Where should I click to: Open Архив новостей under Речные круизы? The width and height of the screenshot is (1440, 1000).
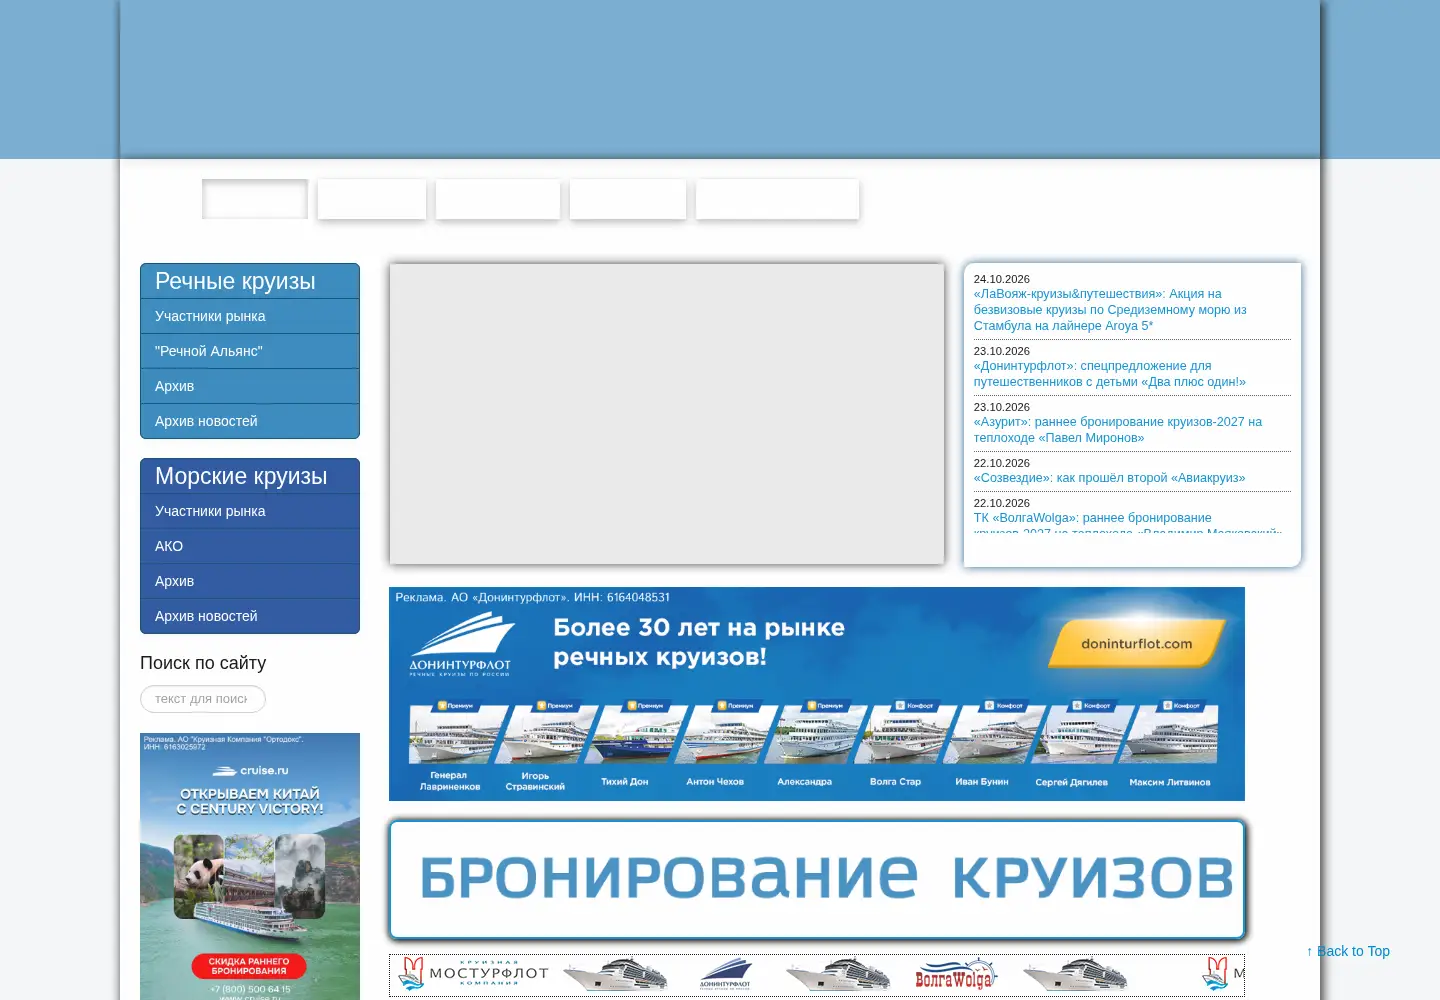250,421
